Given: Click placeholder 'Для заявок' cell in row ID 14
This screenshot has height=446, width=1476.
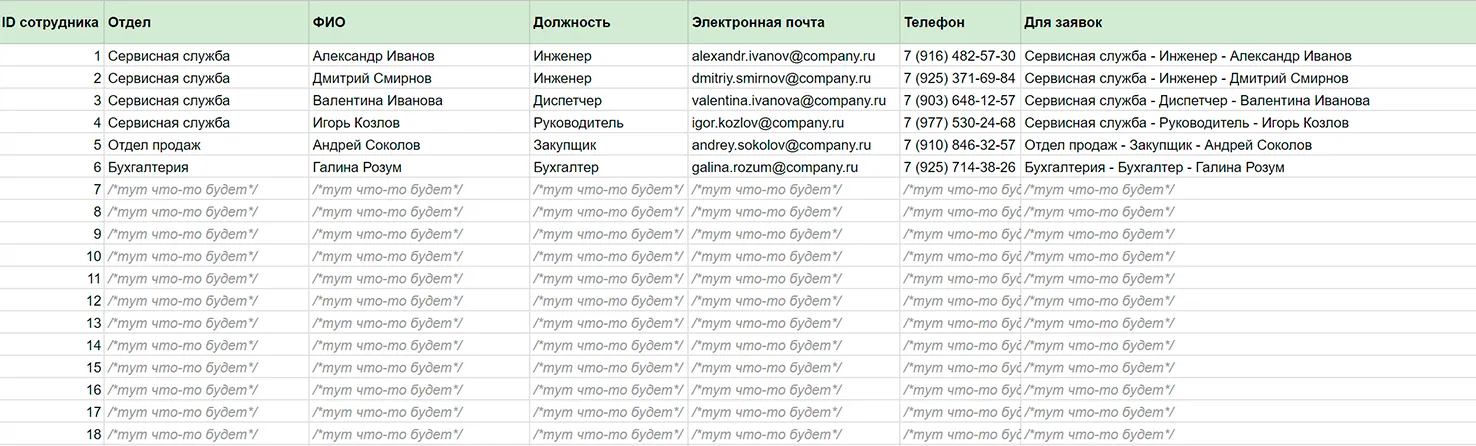Looking at the screenshot, I should [1248, 345].
